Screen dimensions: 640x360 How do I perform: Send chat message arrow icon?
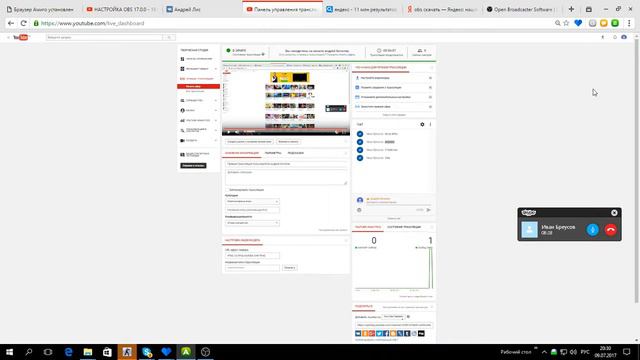(429, 210)
